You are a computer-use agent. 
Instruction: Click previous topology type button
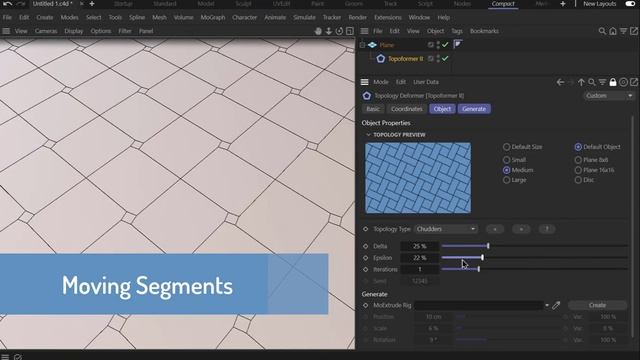(x=495, y=229)
